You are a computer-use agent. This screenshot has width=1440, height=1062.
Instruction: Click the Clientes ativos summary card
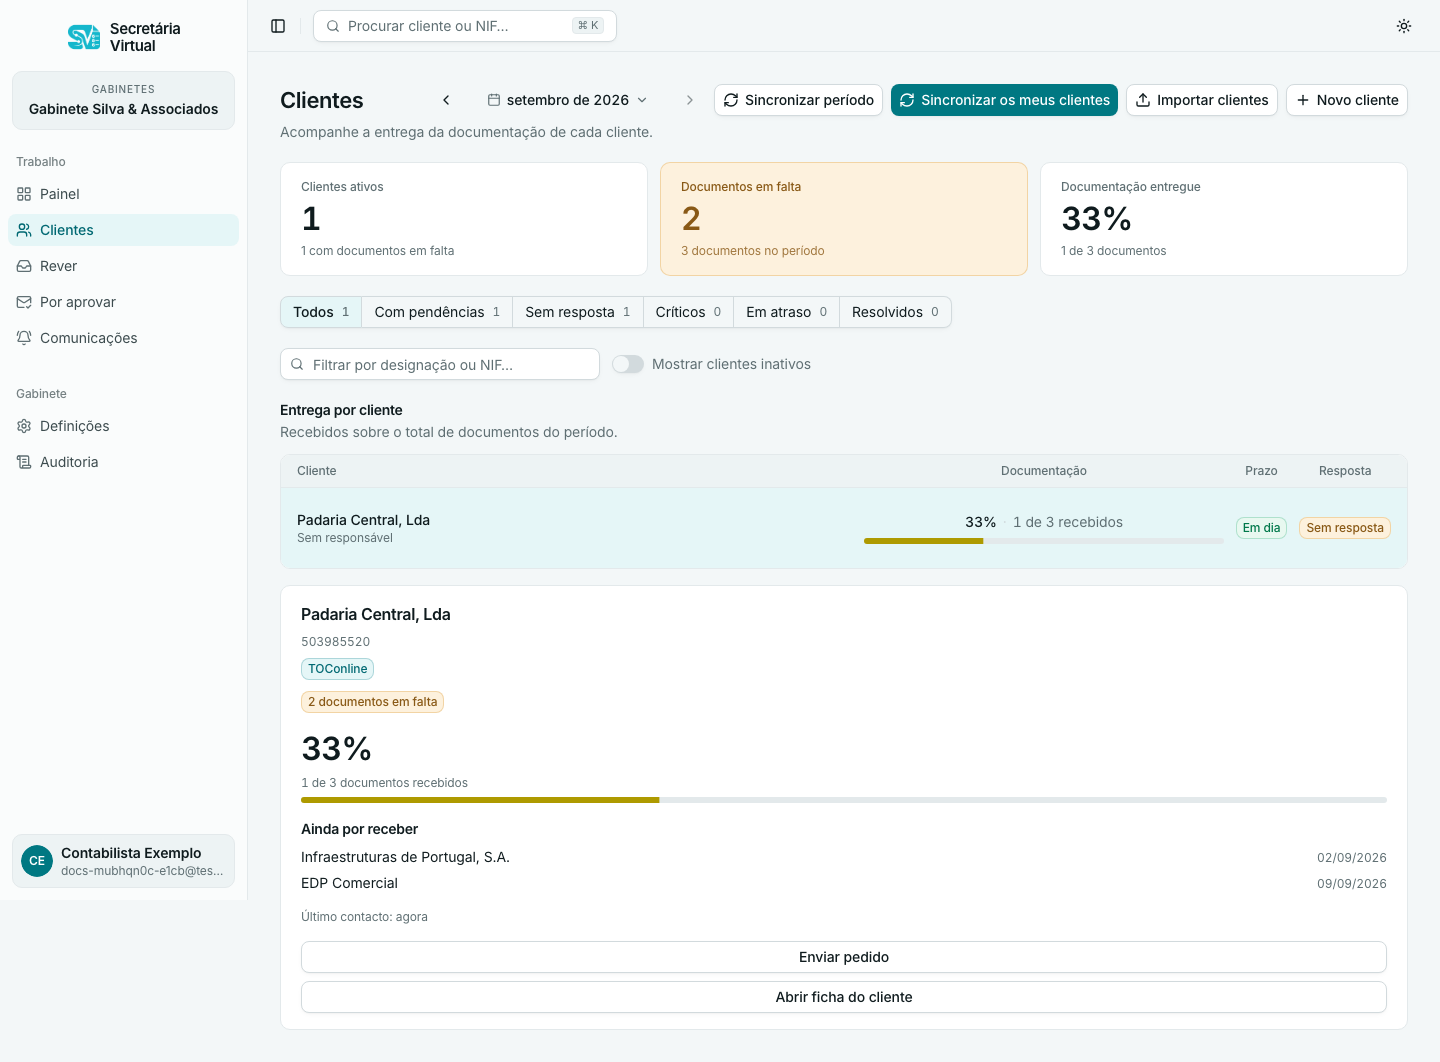[464, 219]
